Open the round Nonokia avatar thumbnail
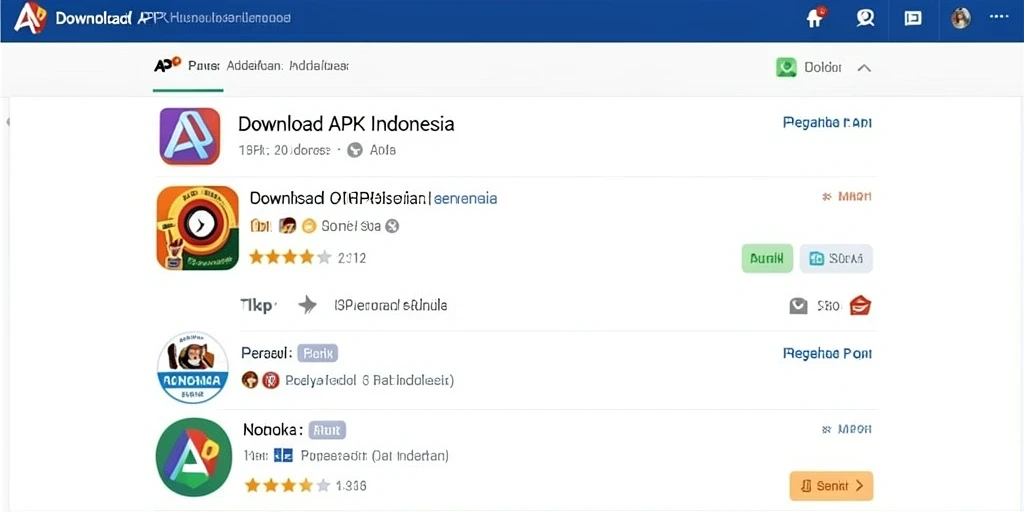The image size is (1024, 512). (193, 367)
